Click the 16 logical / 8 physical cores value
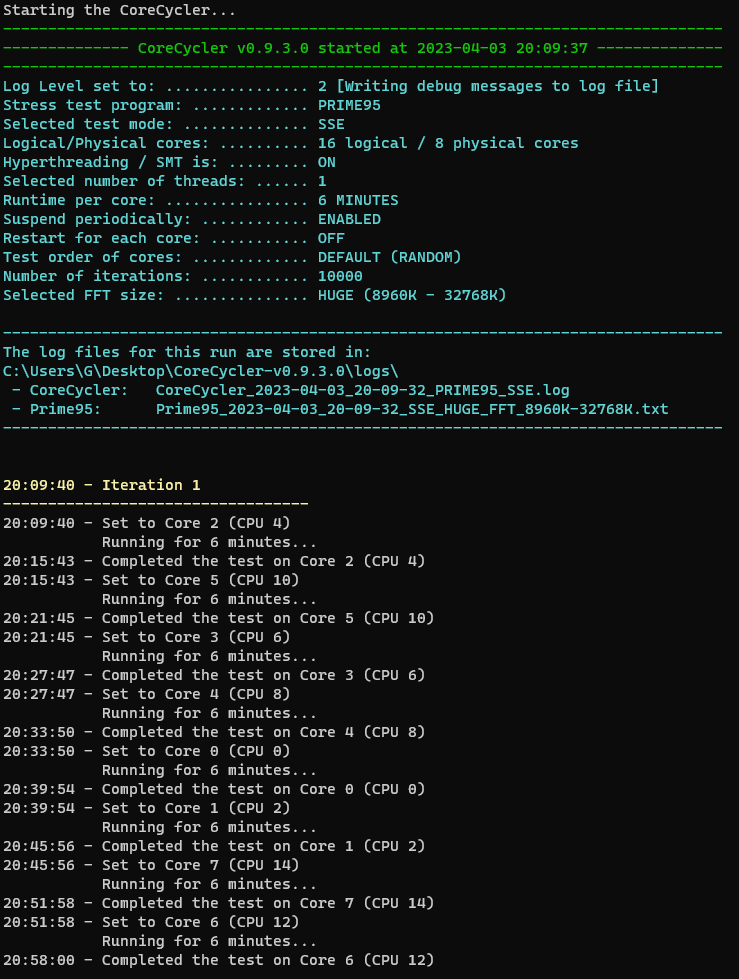 click(x=448, y=143)
